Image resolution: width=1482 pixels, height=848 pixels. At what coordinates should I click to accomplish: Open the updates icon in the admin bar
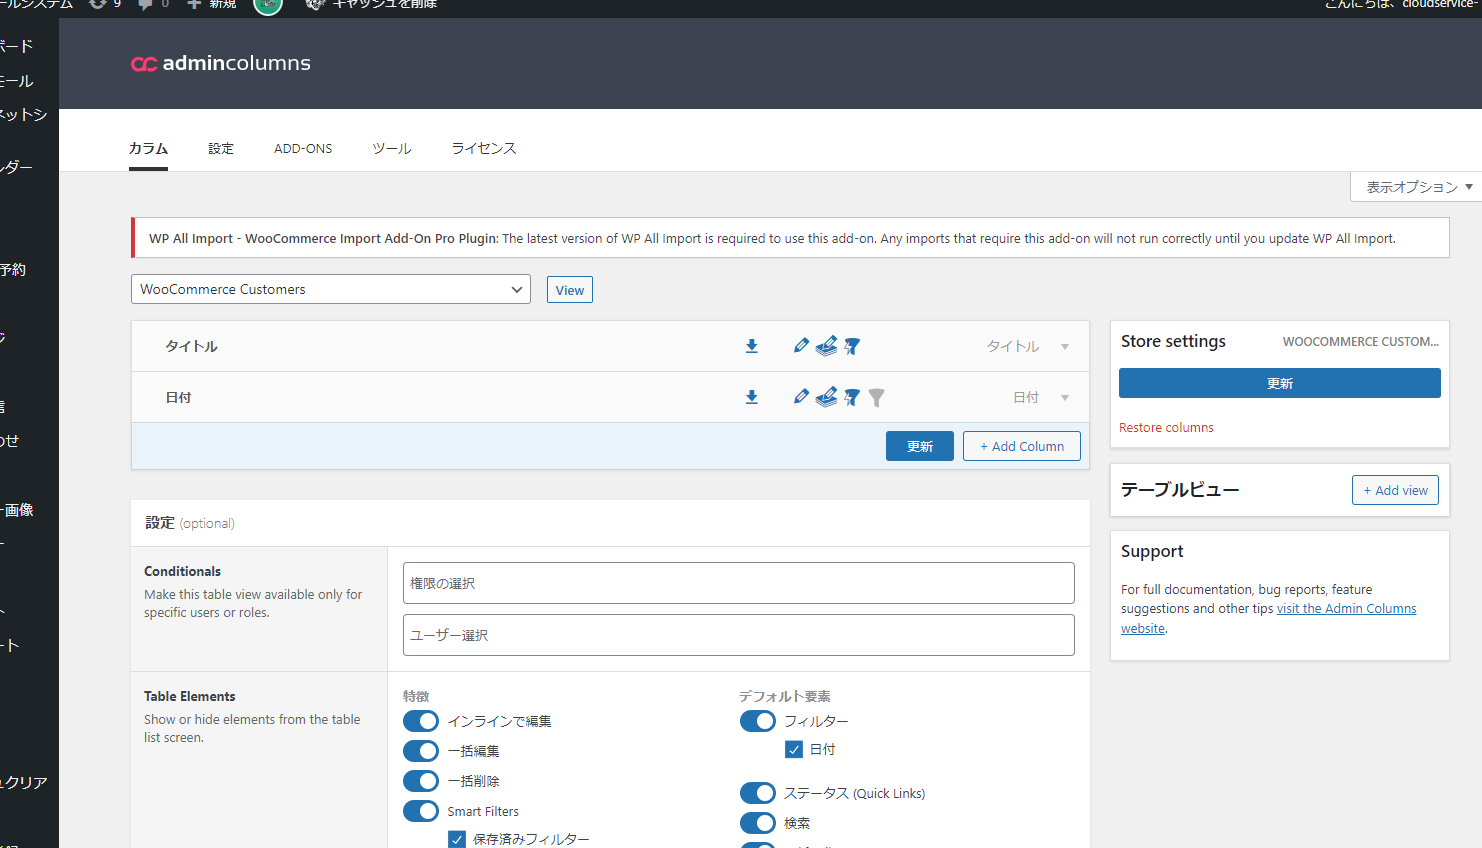(x=105, y=4)
